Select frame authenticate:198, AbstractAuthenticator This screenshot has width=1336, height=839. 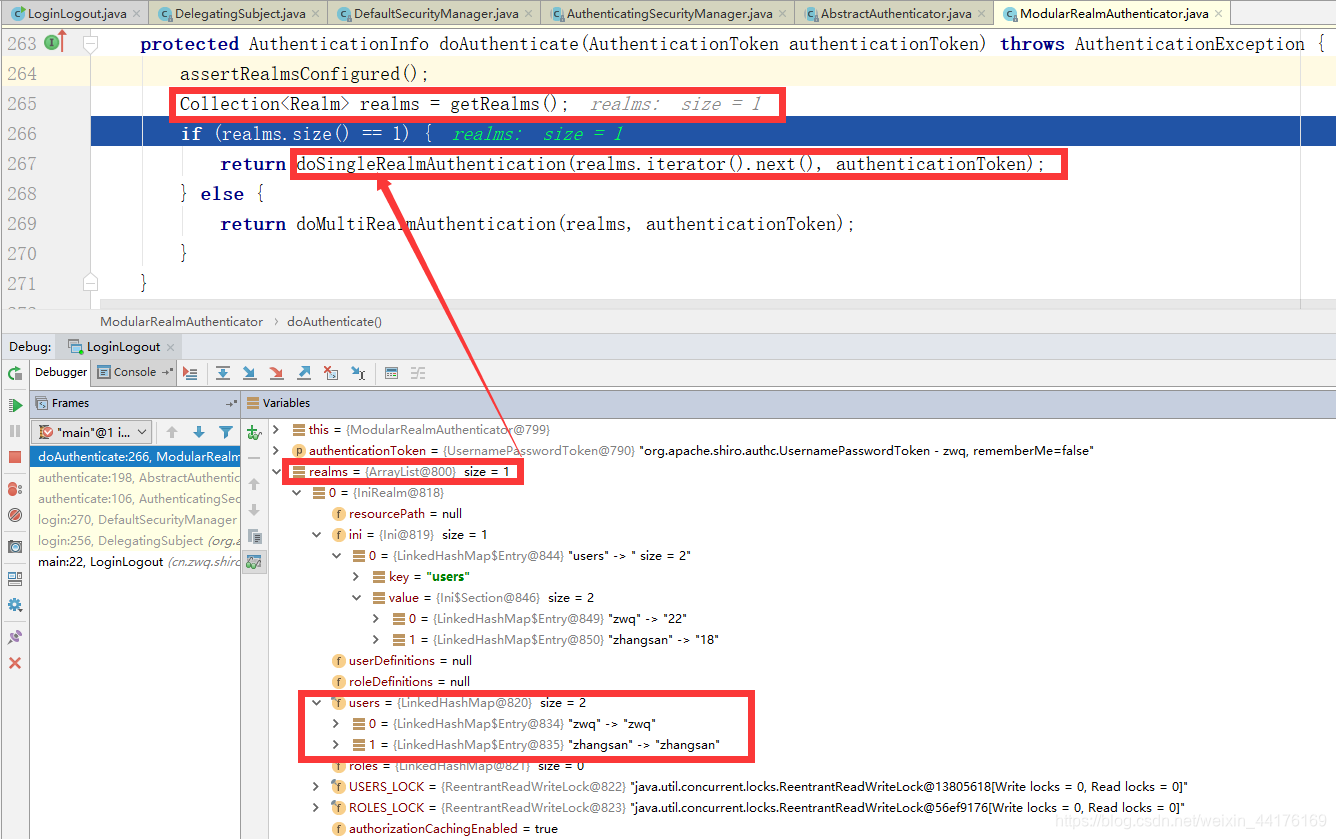pyautogui.click(x=135, y=478)
